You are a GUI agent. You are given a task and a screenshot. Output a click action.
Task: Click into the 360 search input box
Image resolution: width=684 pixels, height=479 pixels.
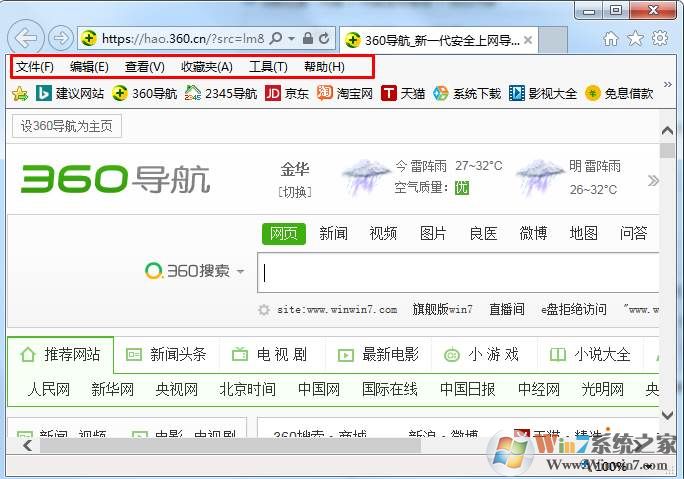458,273
